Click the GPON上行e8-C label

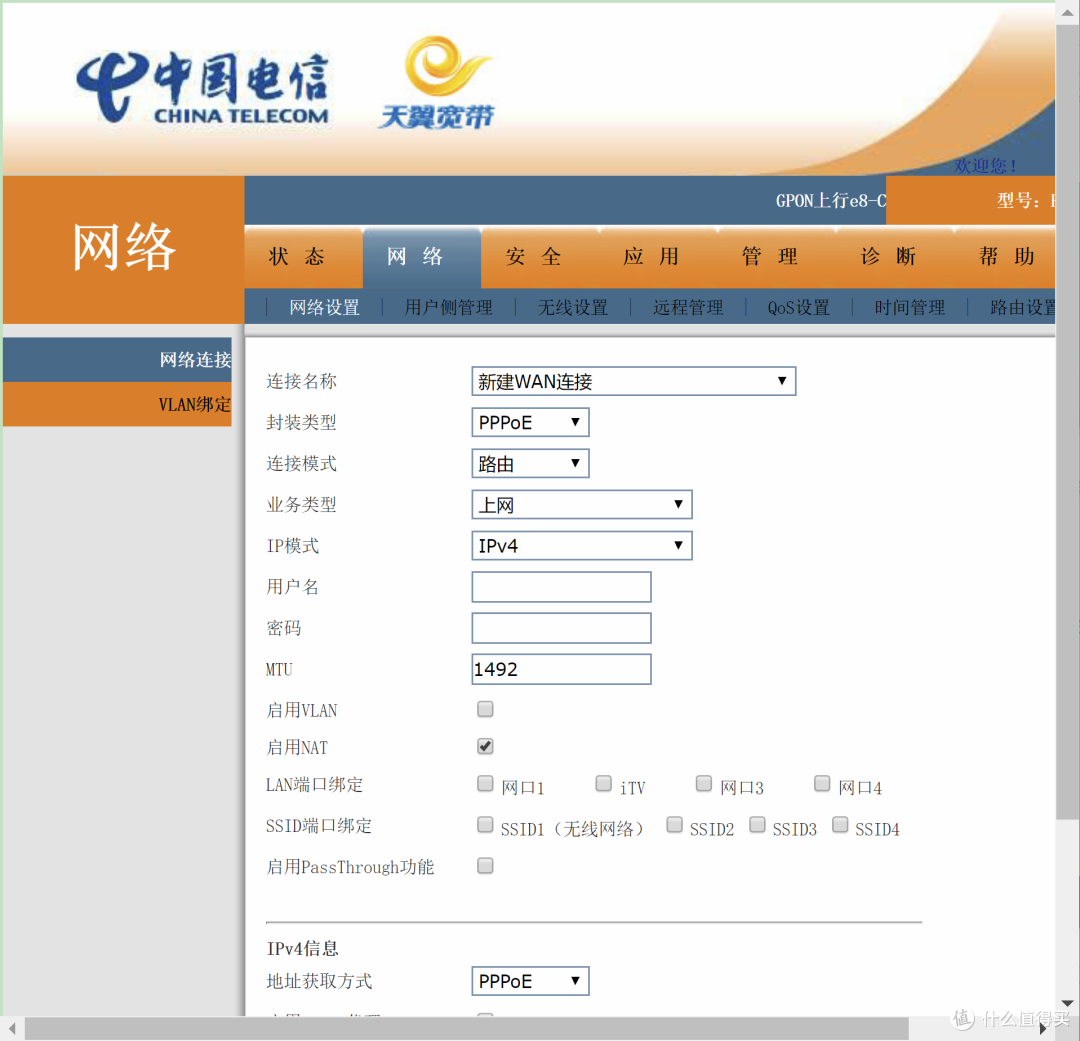tap(831, 200)
